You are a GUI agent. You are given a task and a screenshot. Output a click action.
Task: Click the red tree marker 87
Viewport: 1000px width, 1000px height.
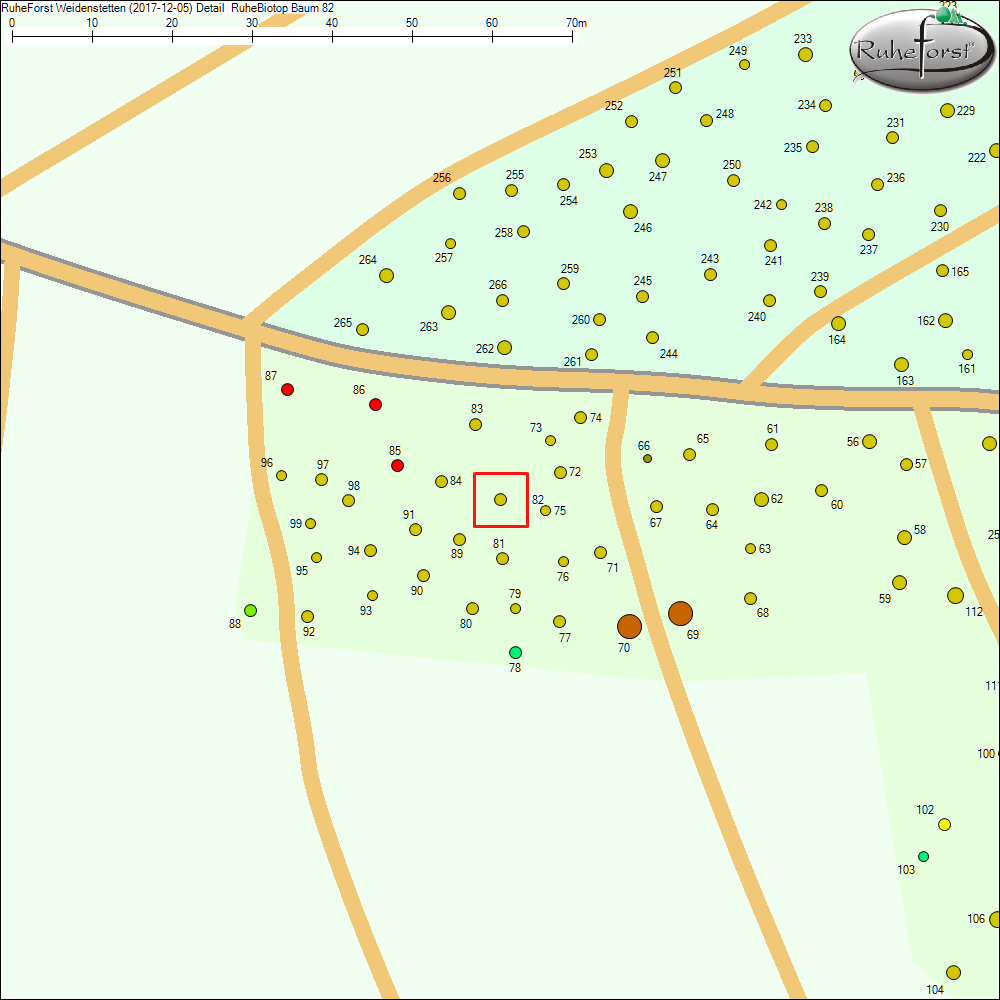[x=287, y=389]
